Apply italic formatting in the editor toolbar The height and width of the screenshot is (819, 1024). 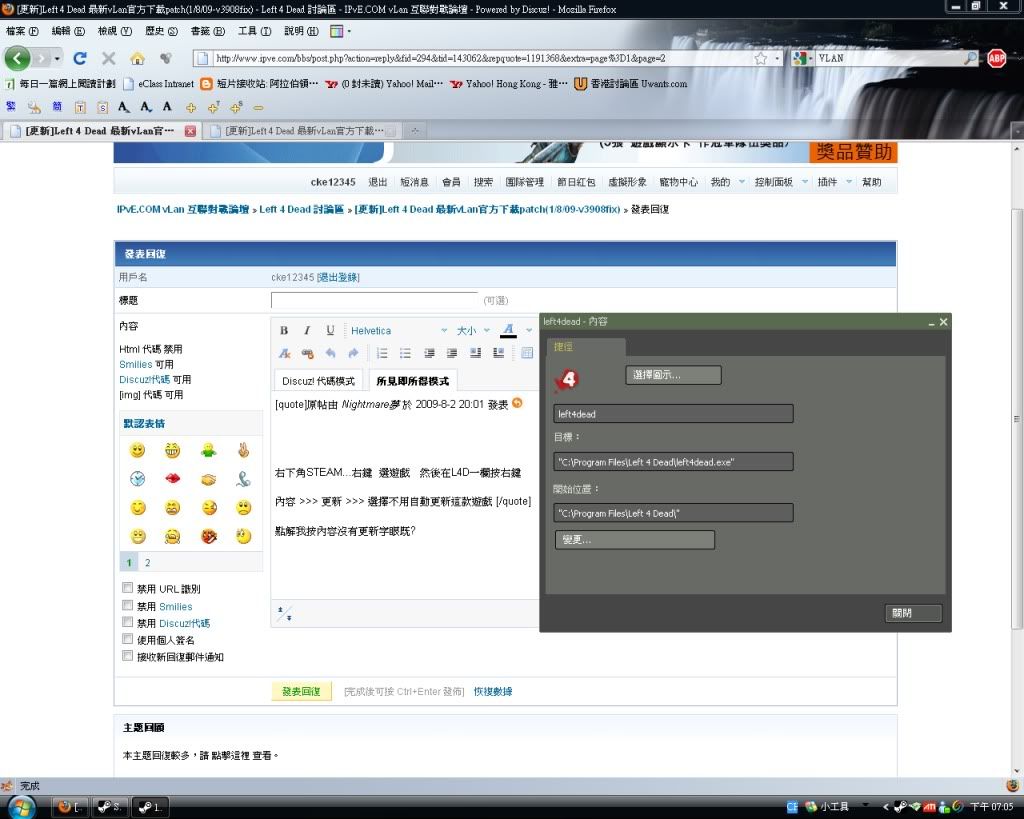tap(307, 331)
